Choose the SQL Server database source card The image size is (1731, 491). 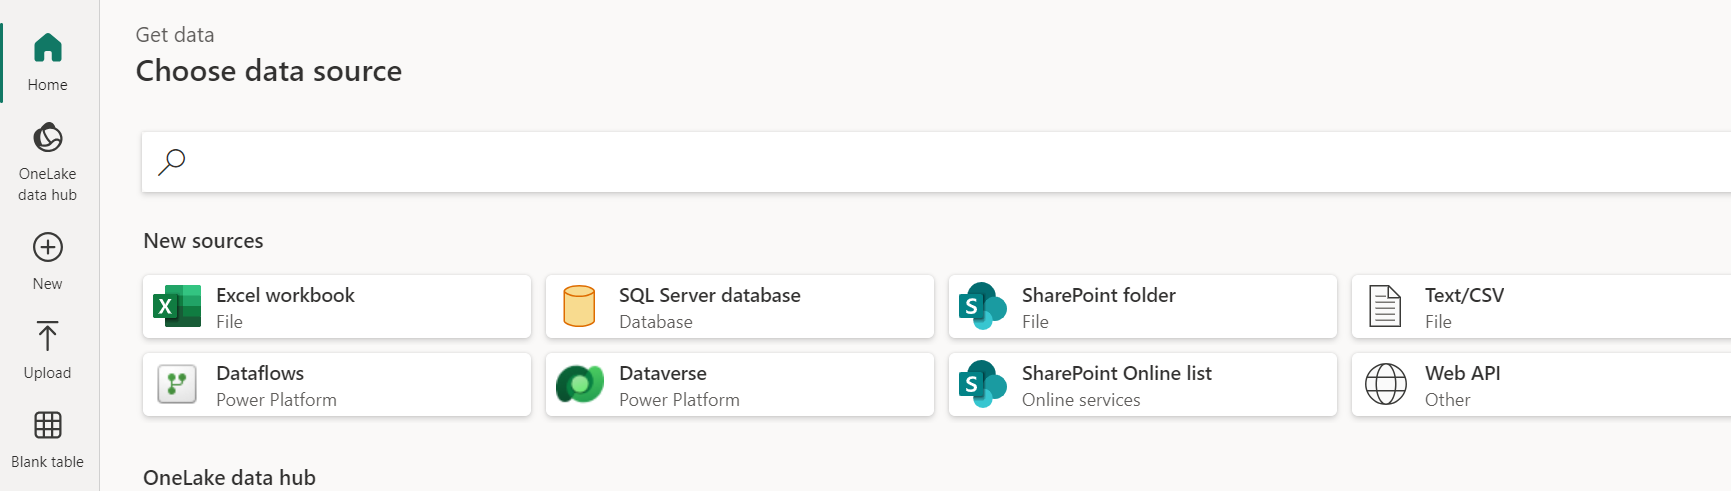tap(740, 307)
